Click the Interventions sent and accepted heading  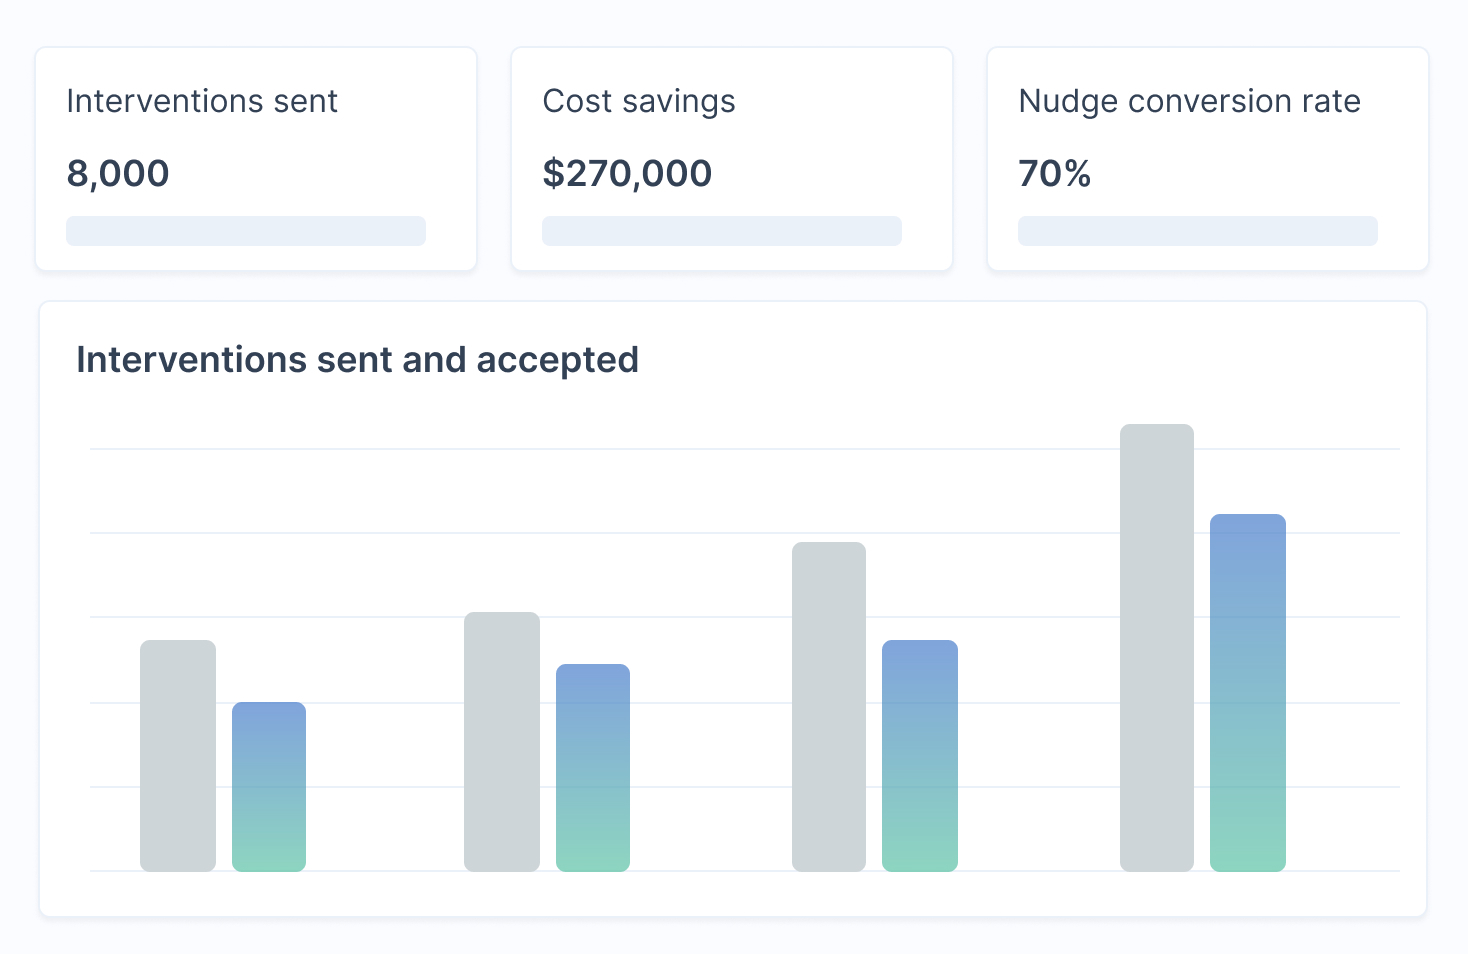tap(357, 360)
